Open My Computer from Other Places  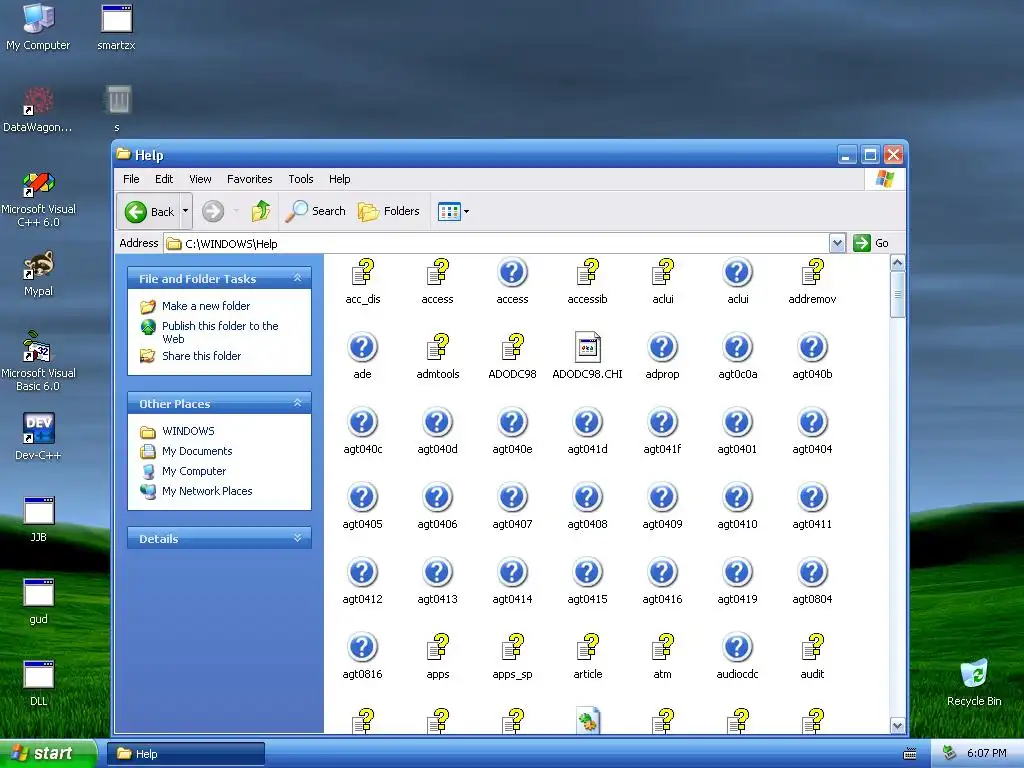click(x=194, y=472)
